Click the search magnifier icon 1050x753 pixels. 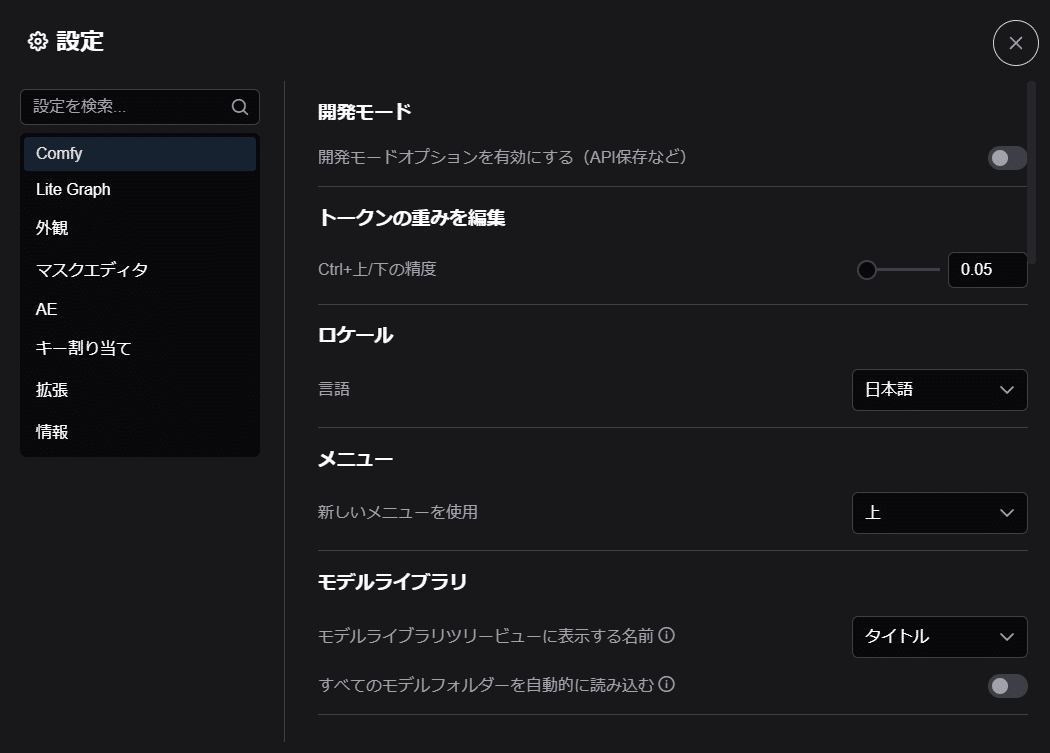[240, 107]
